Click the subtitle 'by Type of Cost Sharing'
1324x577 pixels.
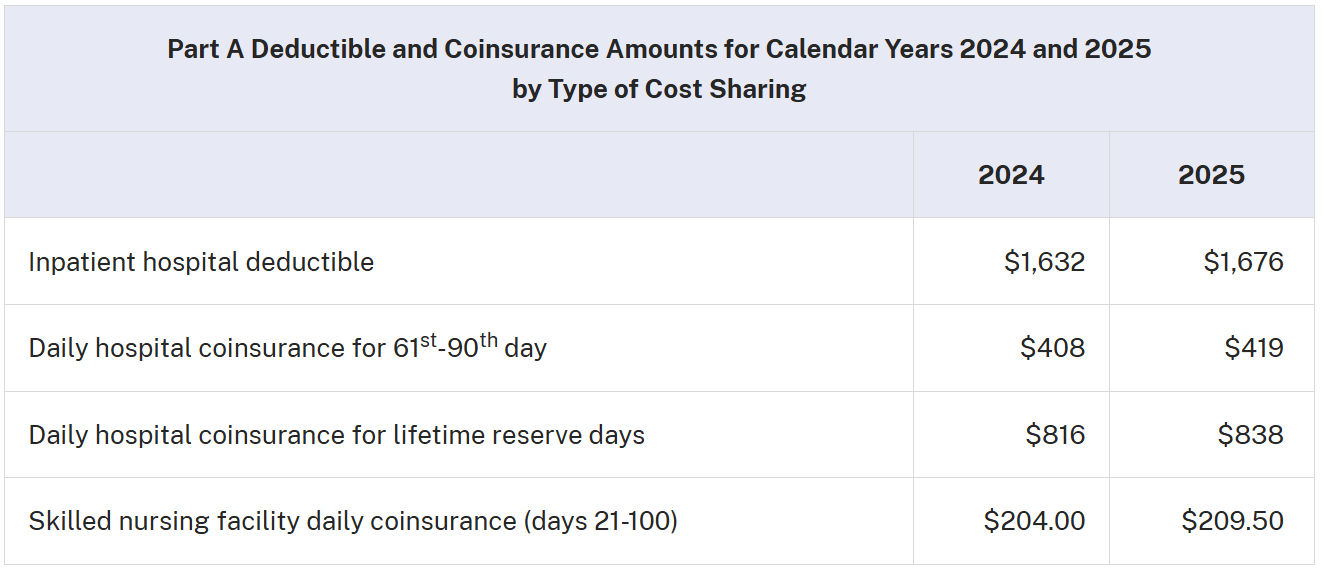coord(659,89)
